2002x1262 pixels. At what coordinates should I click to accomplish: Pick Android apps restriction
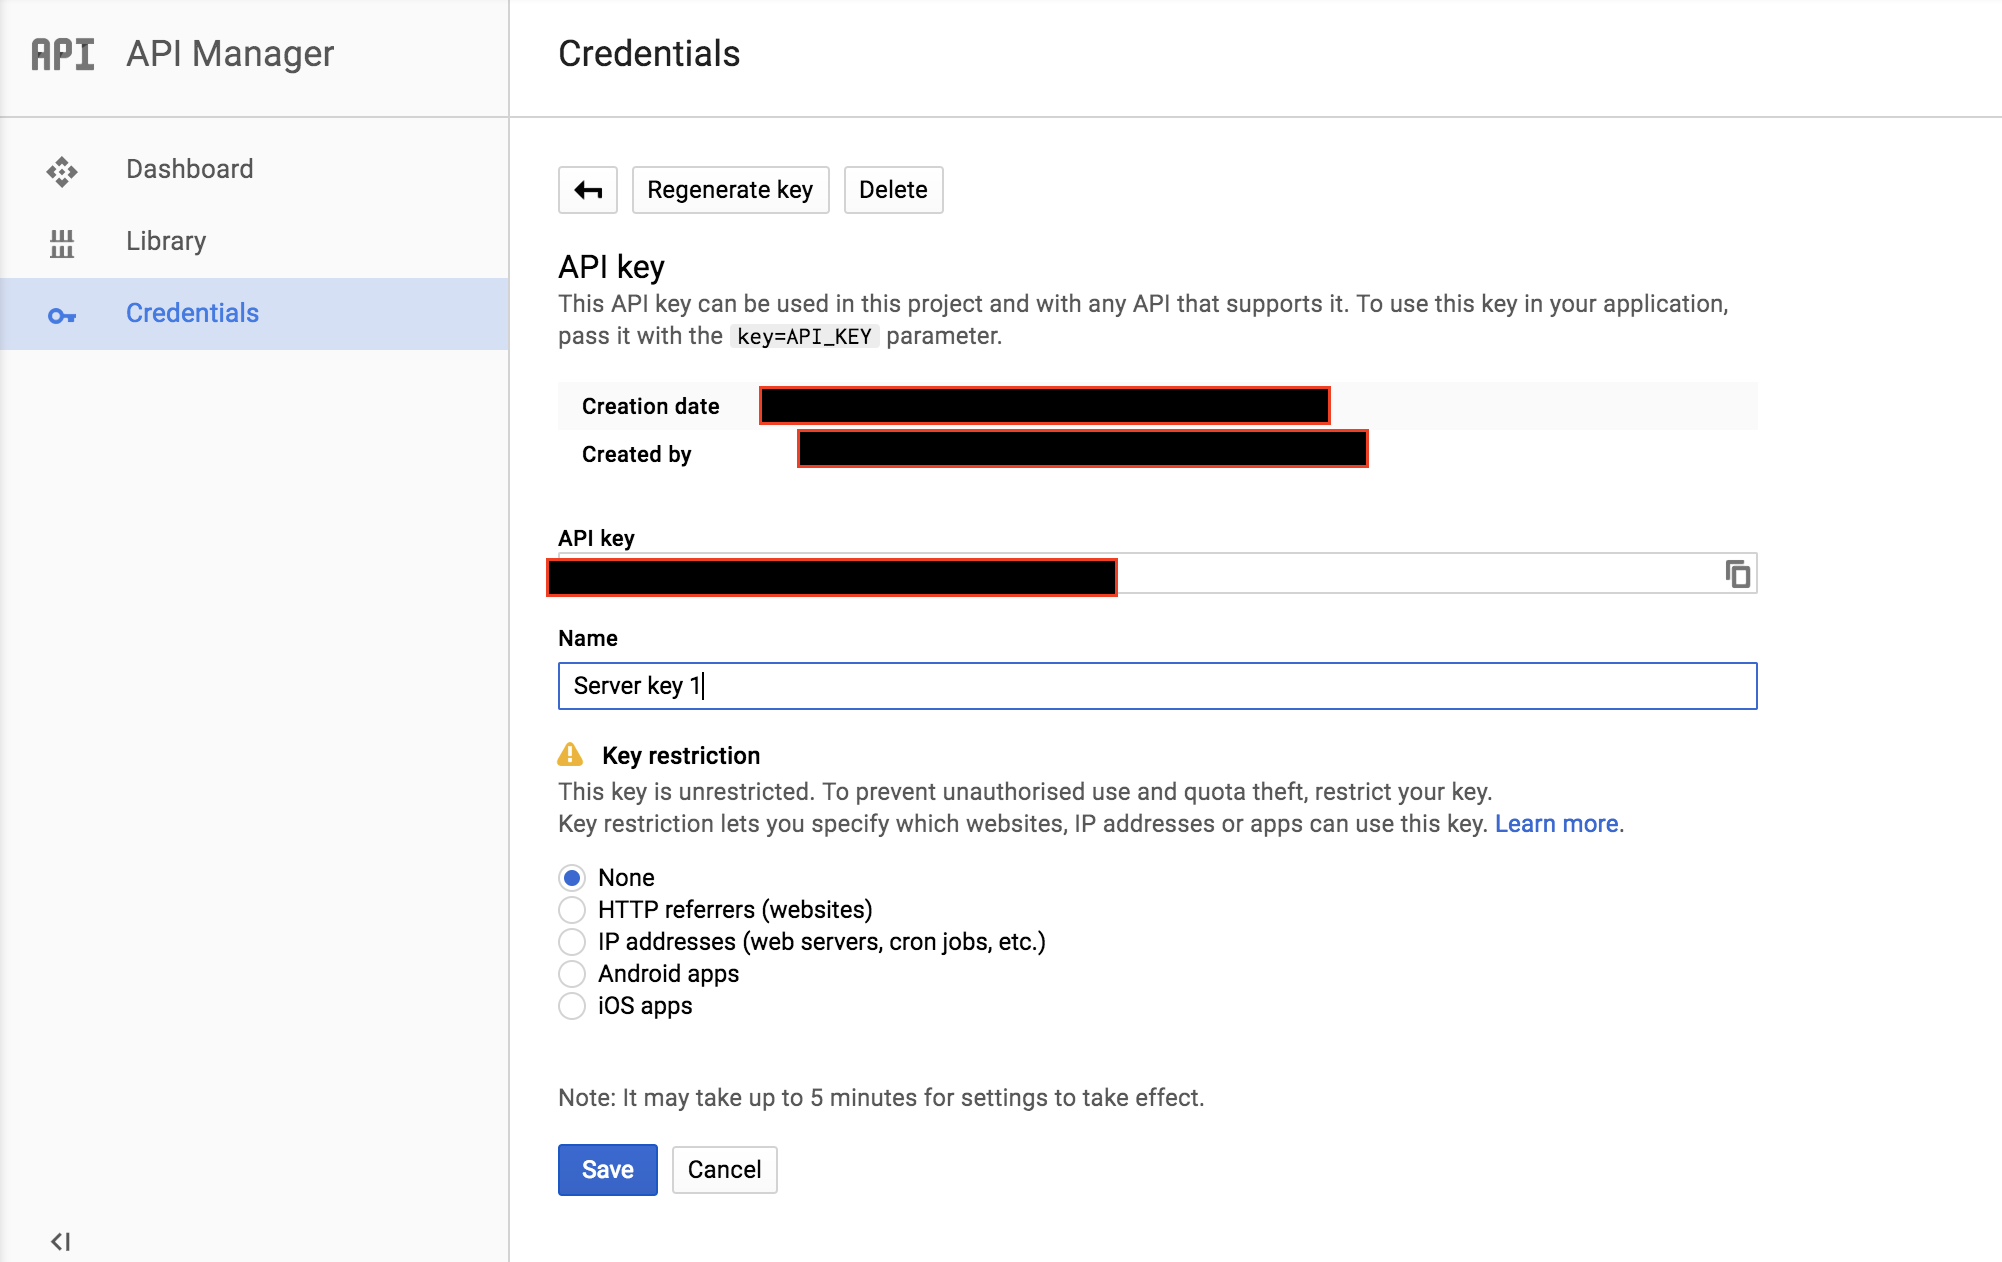572,974
